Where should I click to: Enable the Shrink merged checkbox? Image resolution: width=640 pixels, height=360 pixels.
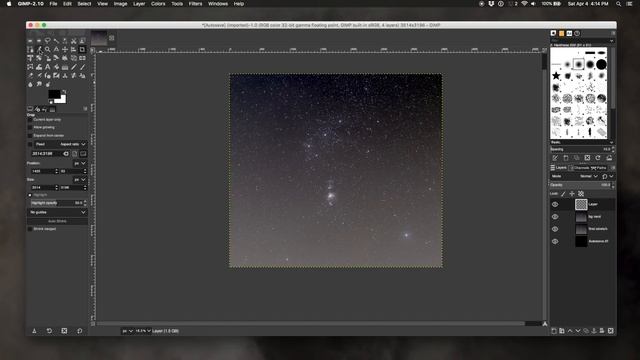coord(30,229)
